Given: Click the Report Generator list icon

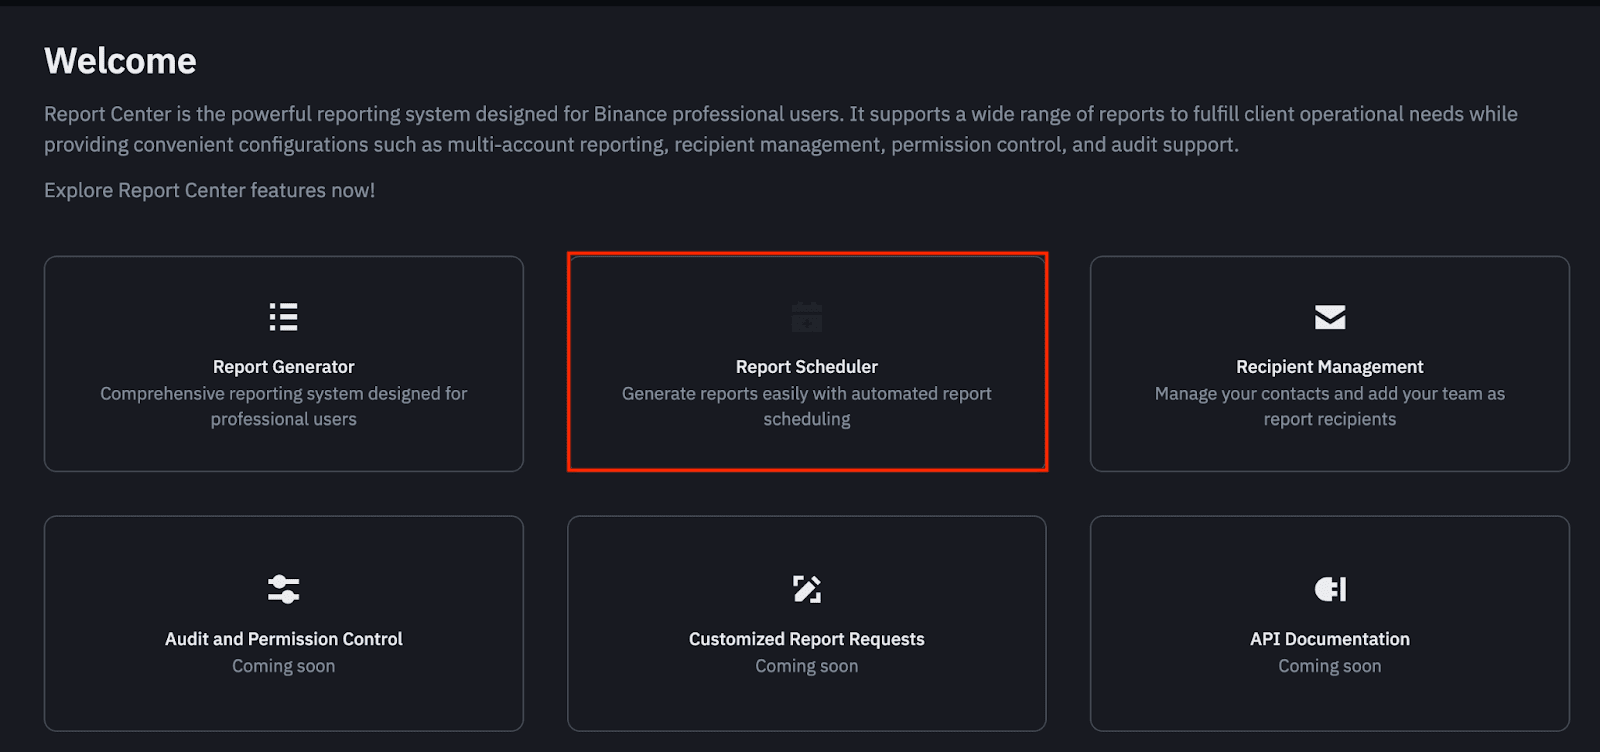Looking at the screenshot, I should [283, 317].
